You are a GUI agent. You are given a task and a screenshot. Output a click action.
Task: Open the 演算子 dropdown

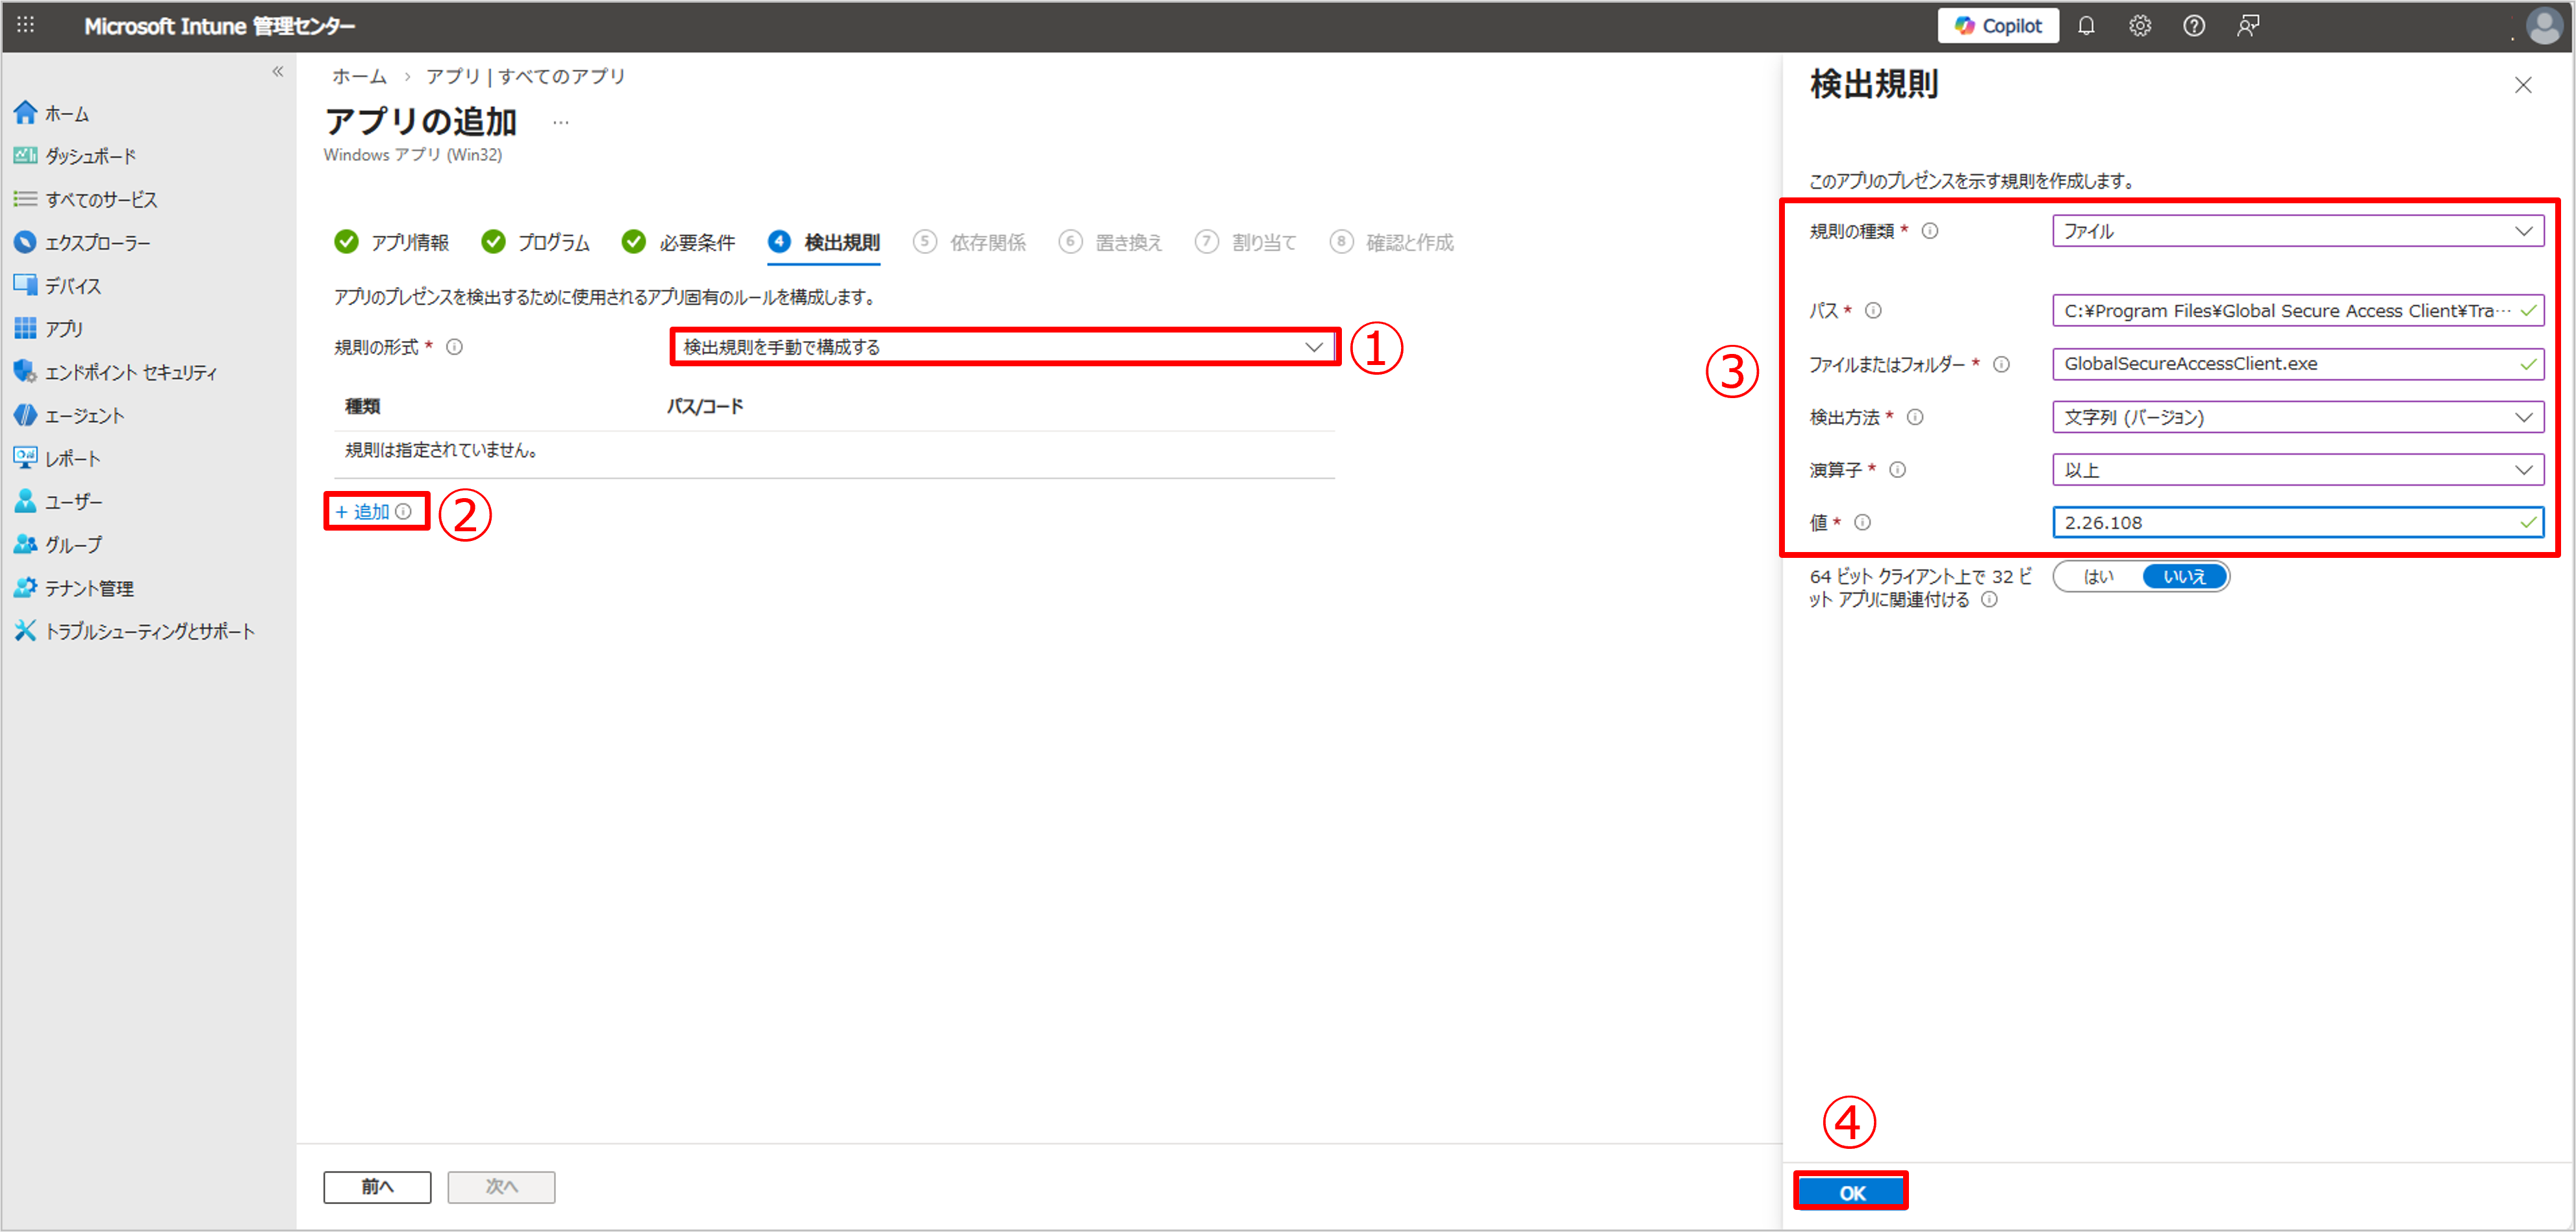2297,470
